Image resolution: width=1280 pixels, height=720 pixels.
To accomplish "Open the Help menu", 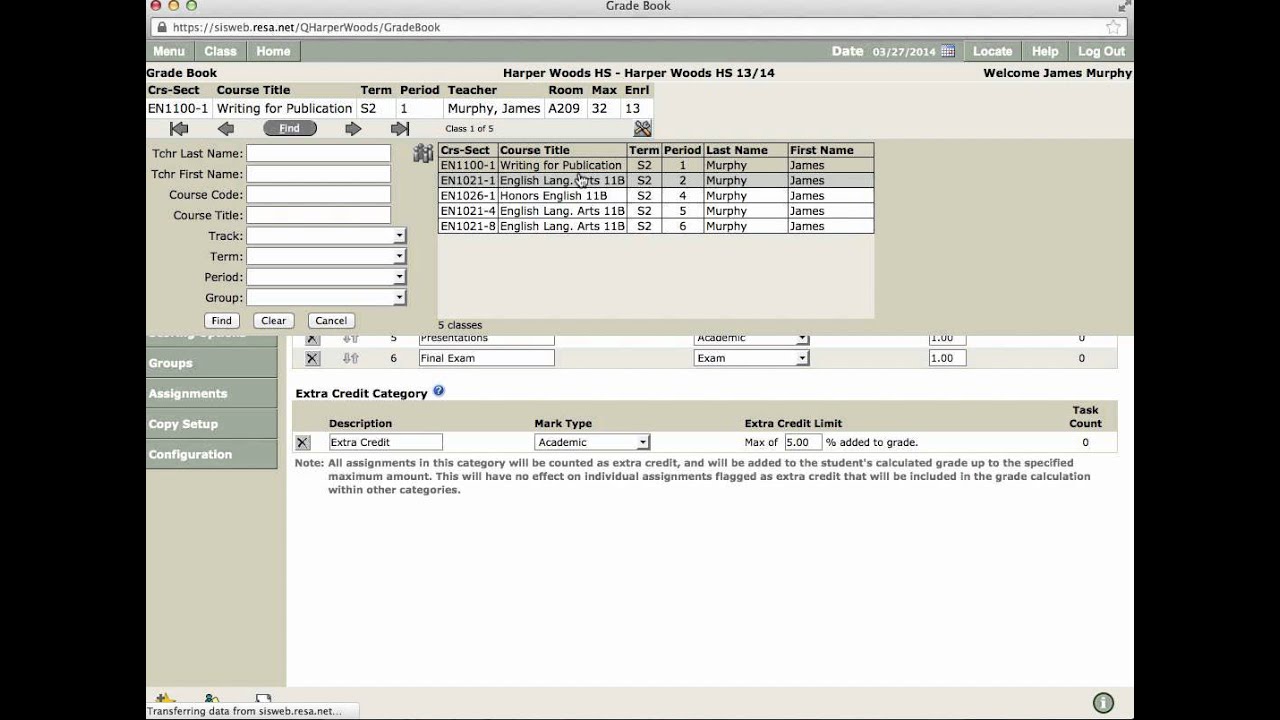I will click(x=1045, y=51).
